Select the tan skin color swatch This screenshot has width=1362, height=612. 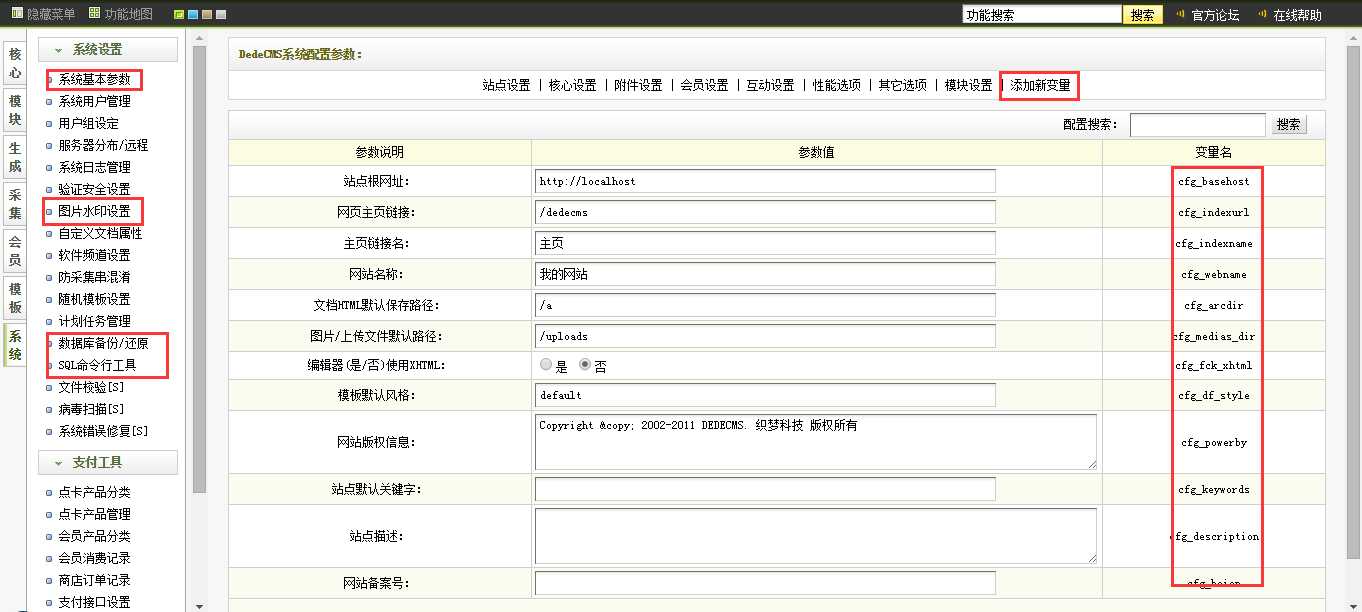pyautogui.click(x=206, y=15)
